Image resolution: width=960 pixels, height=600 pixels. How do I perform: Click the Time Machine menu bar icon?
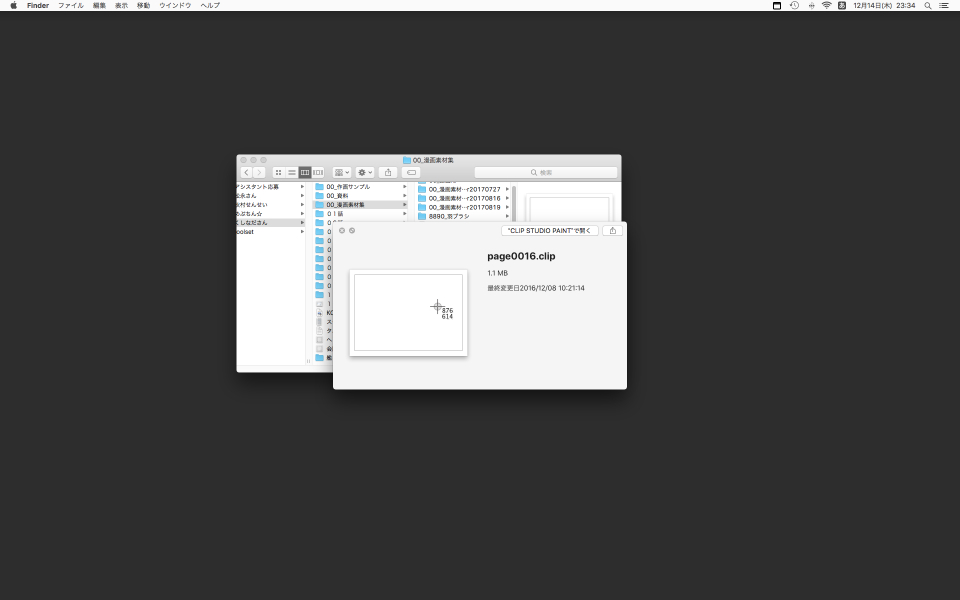(x=795, y=6)
